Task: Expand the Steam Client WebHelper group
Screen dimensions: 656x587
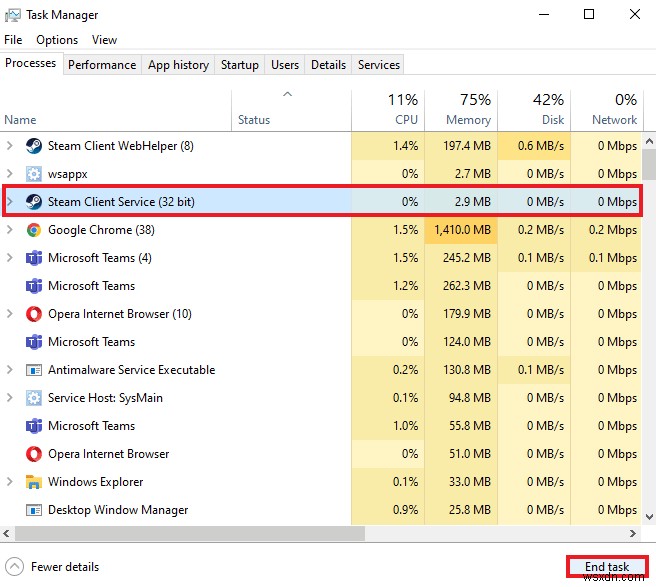Action: 10,146
